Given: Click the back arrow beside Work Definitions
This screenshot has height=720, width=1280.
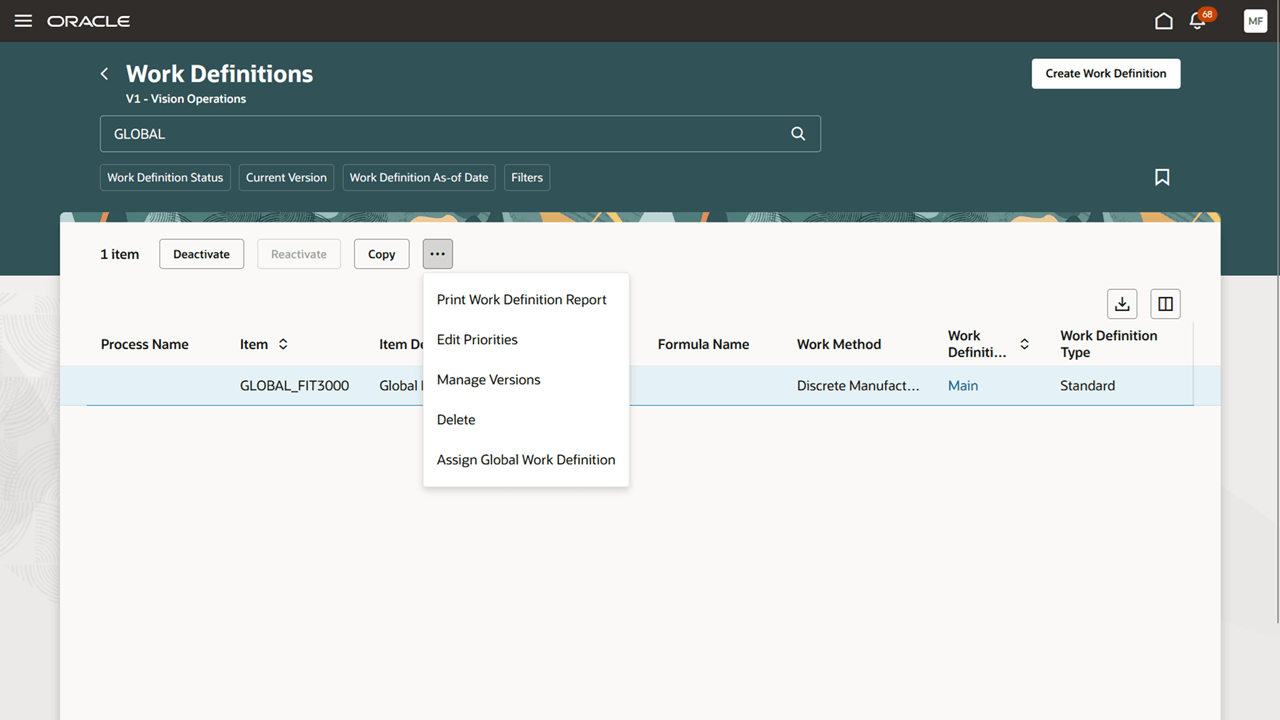Looking at the screenshot, I should click(x=105, y=74).
